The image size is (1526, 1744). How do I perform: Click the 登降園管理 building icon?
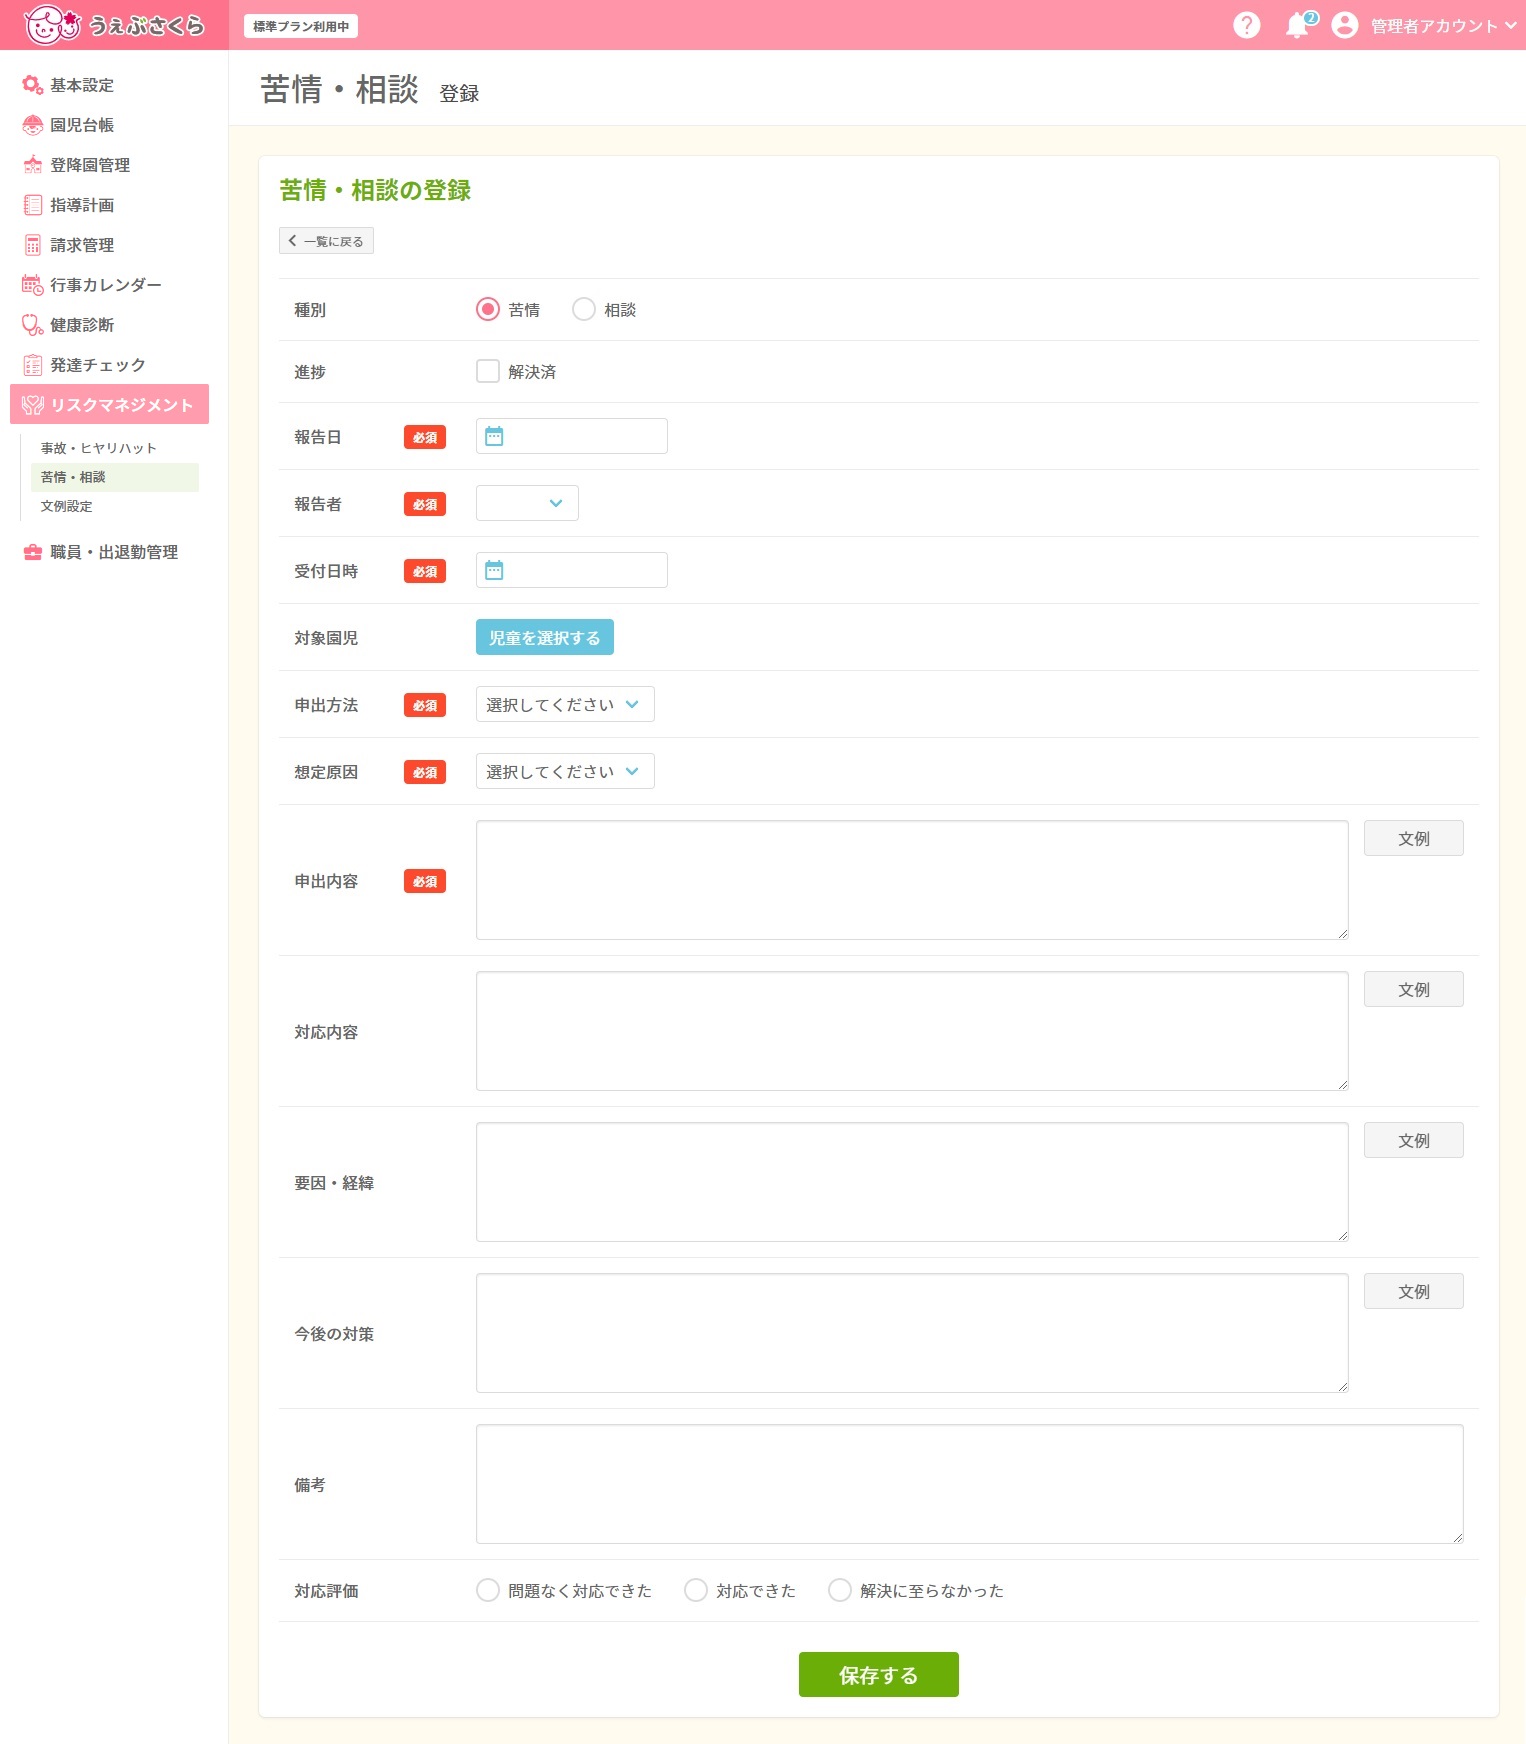tap(33, 165)
